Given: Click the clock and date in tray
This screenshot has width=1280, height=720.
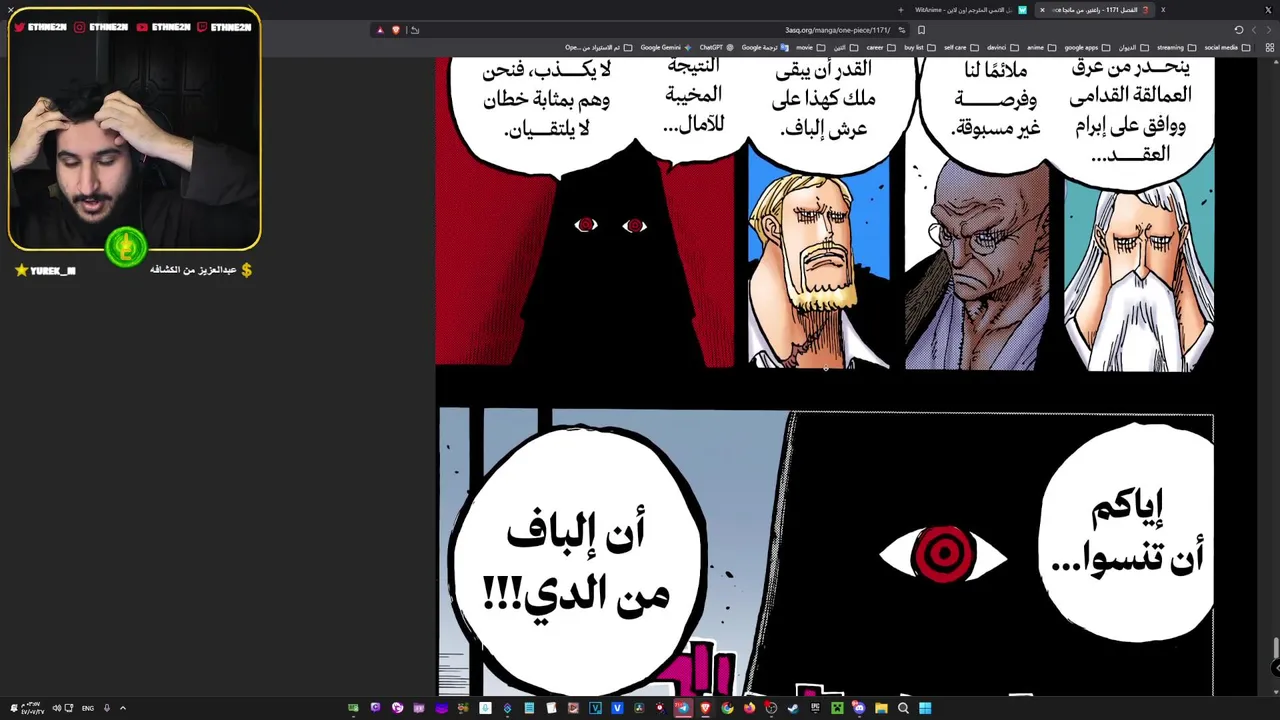Looking at the screenshot, I should click(34, 708).
